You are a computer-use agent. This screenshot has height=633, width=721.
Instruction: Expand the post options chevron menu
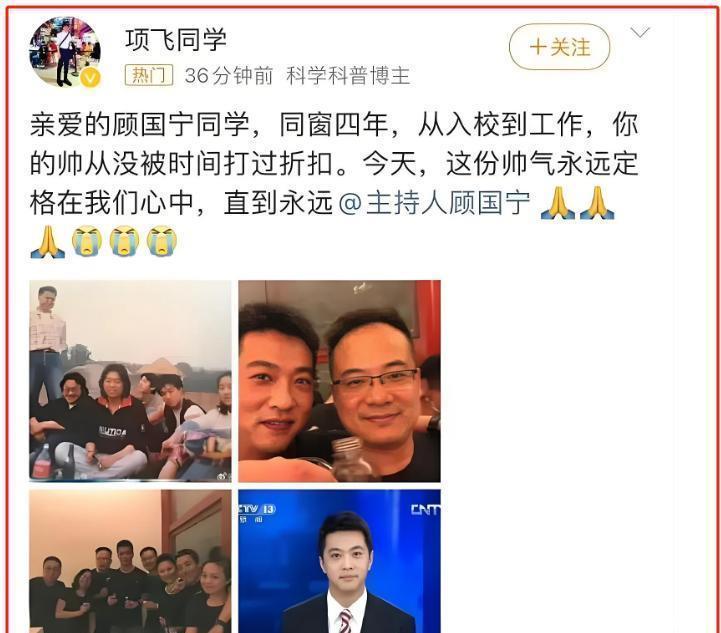pos(640,33)
